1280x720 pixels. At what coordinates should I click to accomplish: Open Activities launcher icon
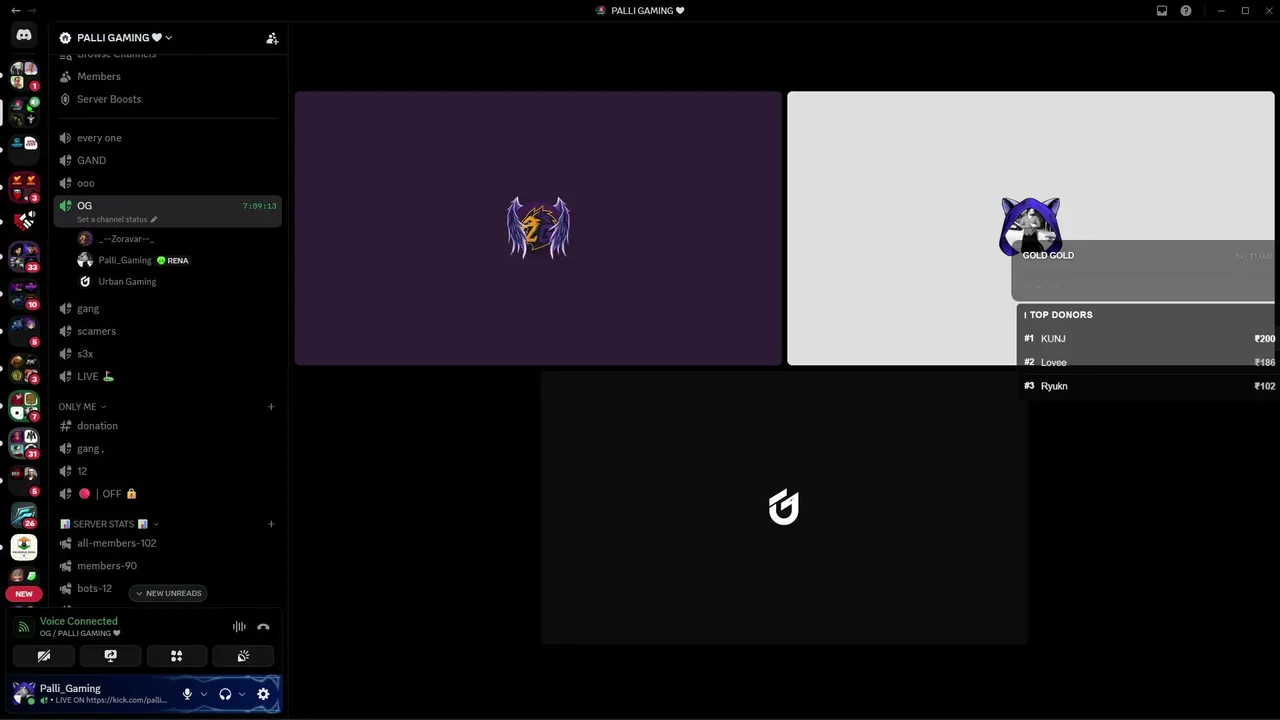pyautogui.click(x=176, y=656)
